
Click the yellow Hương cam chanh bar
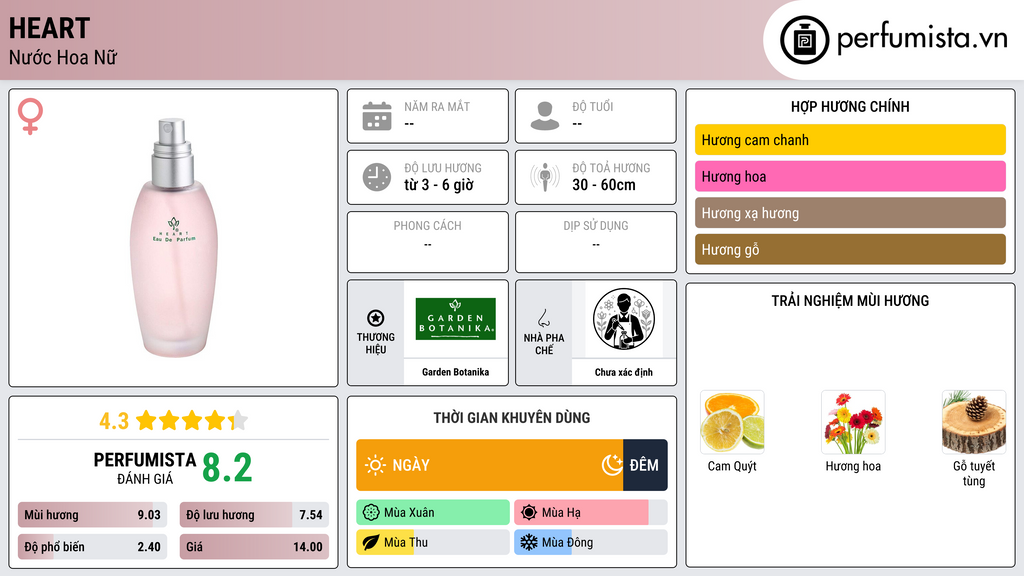[x=850, y=140]
